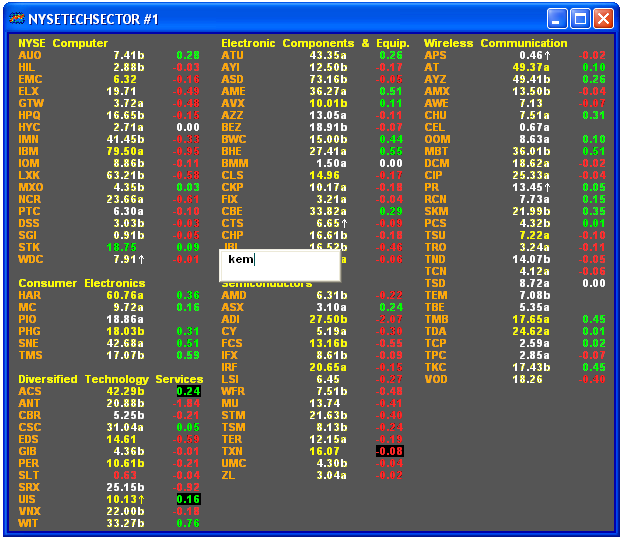Select the PCS ticker symbol
The image size is (622, 539).
tap(435, 223)
